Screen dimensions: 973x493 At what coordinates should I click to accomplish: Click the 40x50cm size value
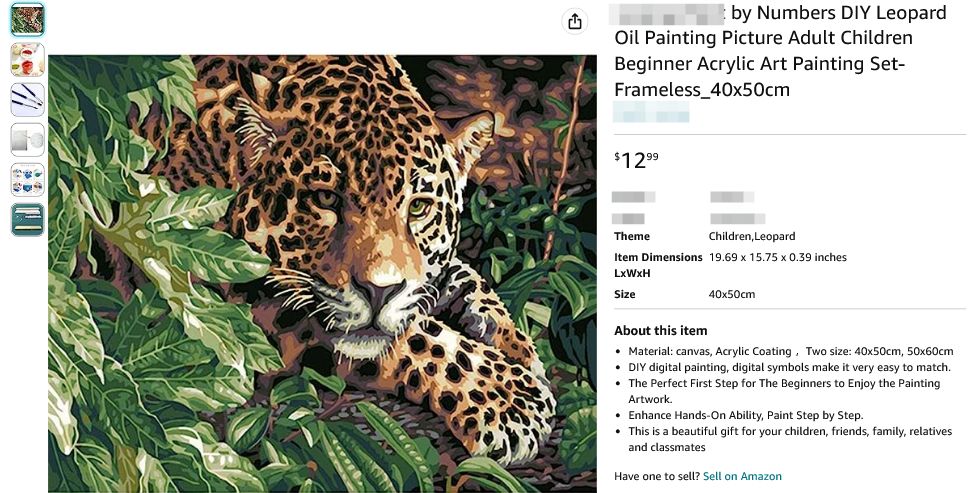click(731, 294)
